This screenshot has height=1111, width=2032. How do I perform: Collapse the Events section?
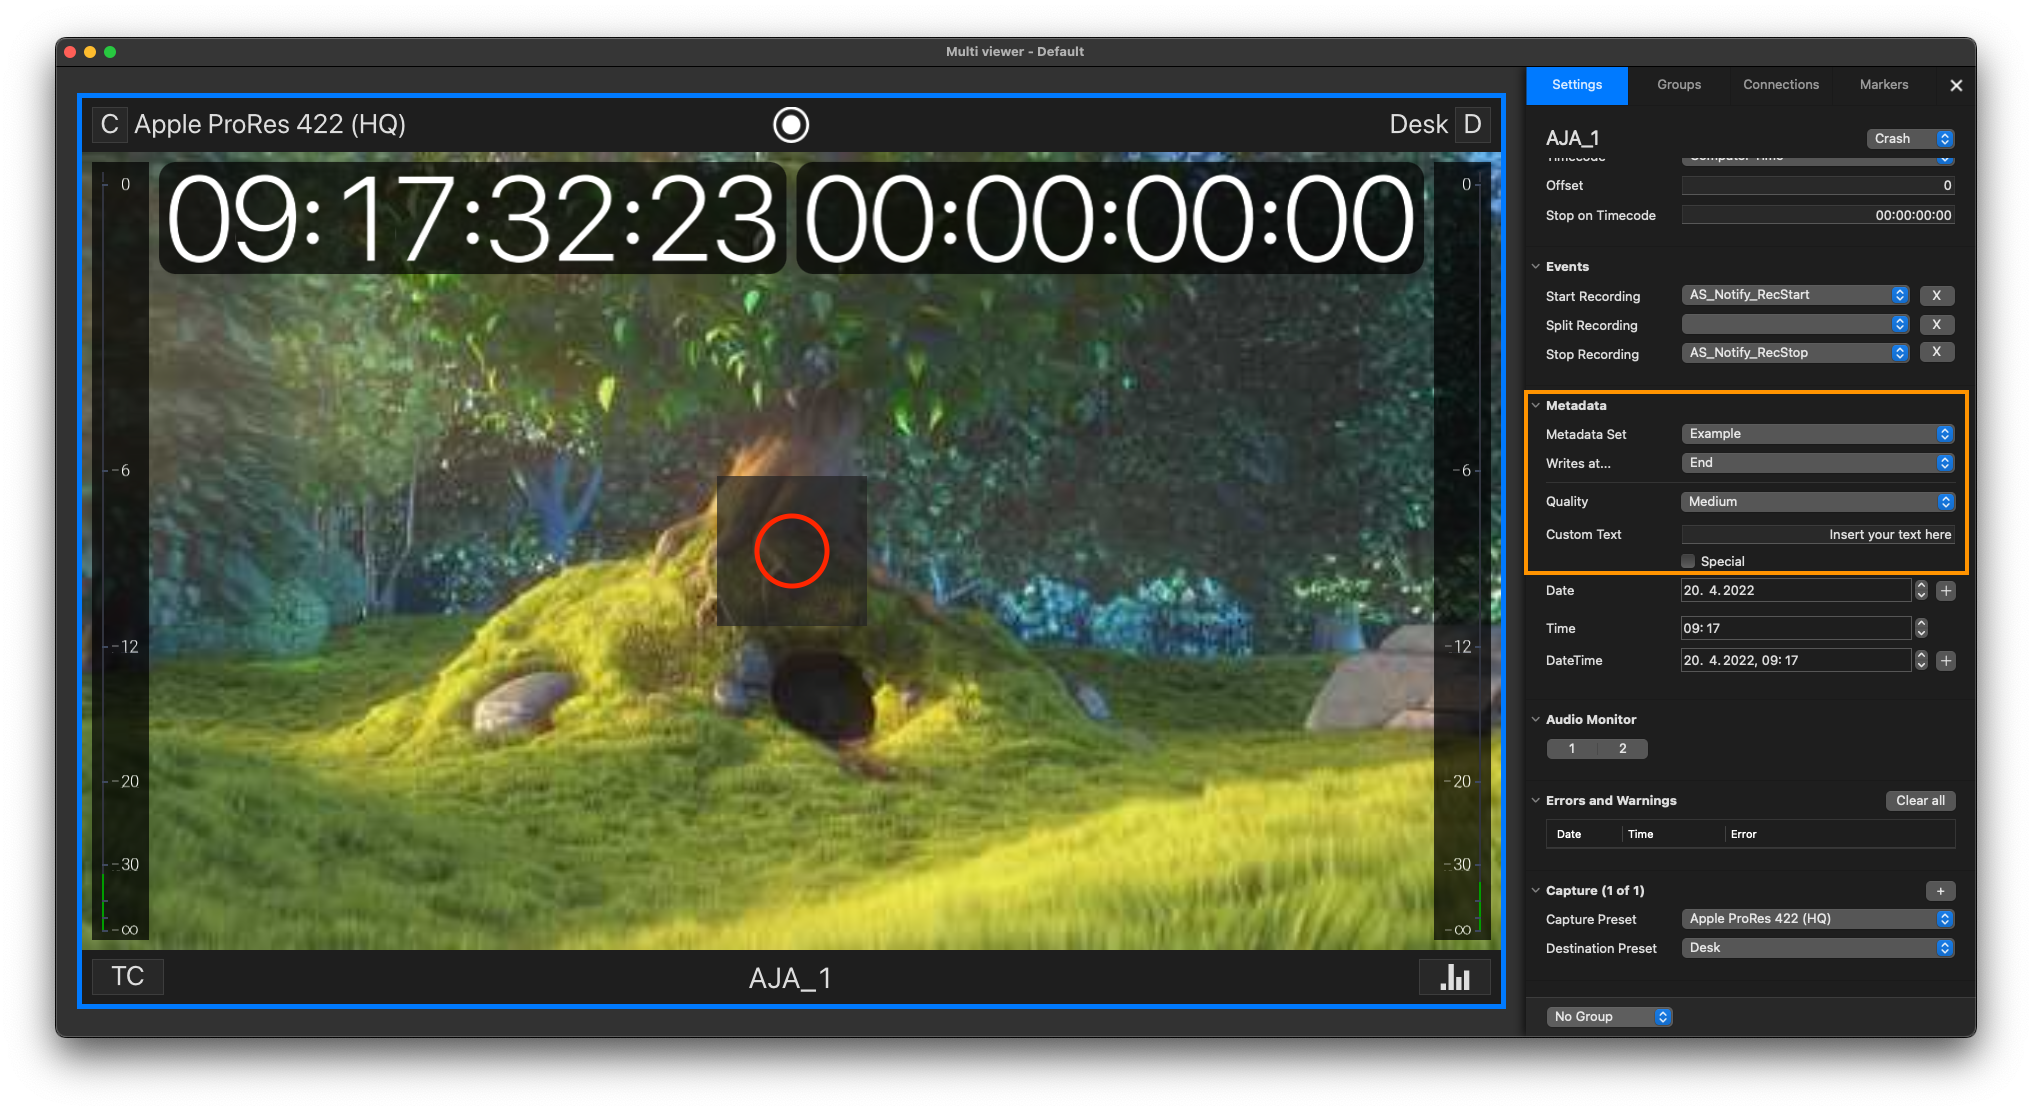pos(1536,267)
